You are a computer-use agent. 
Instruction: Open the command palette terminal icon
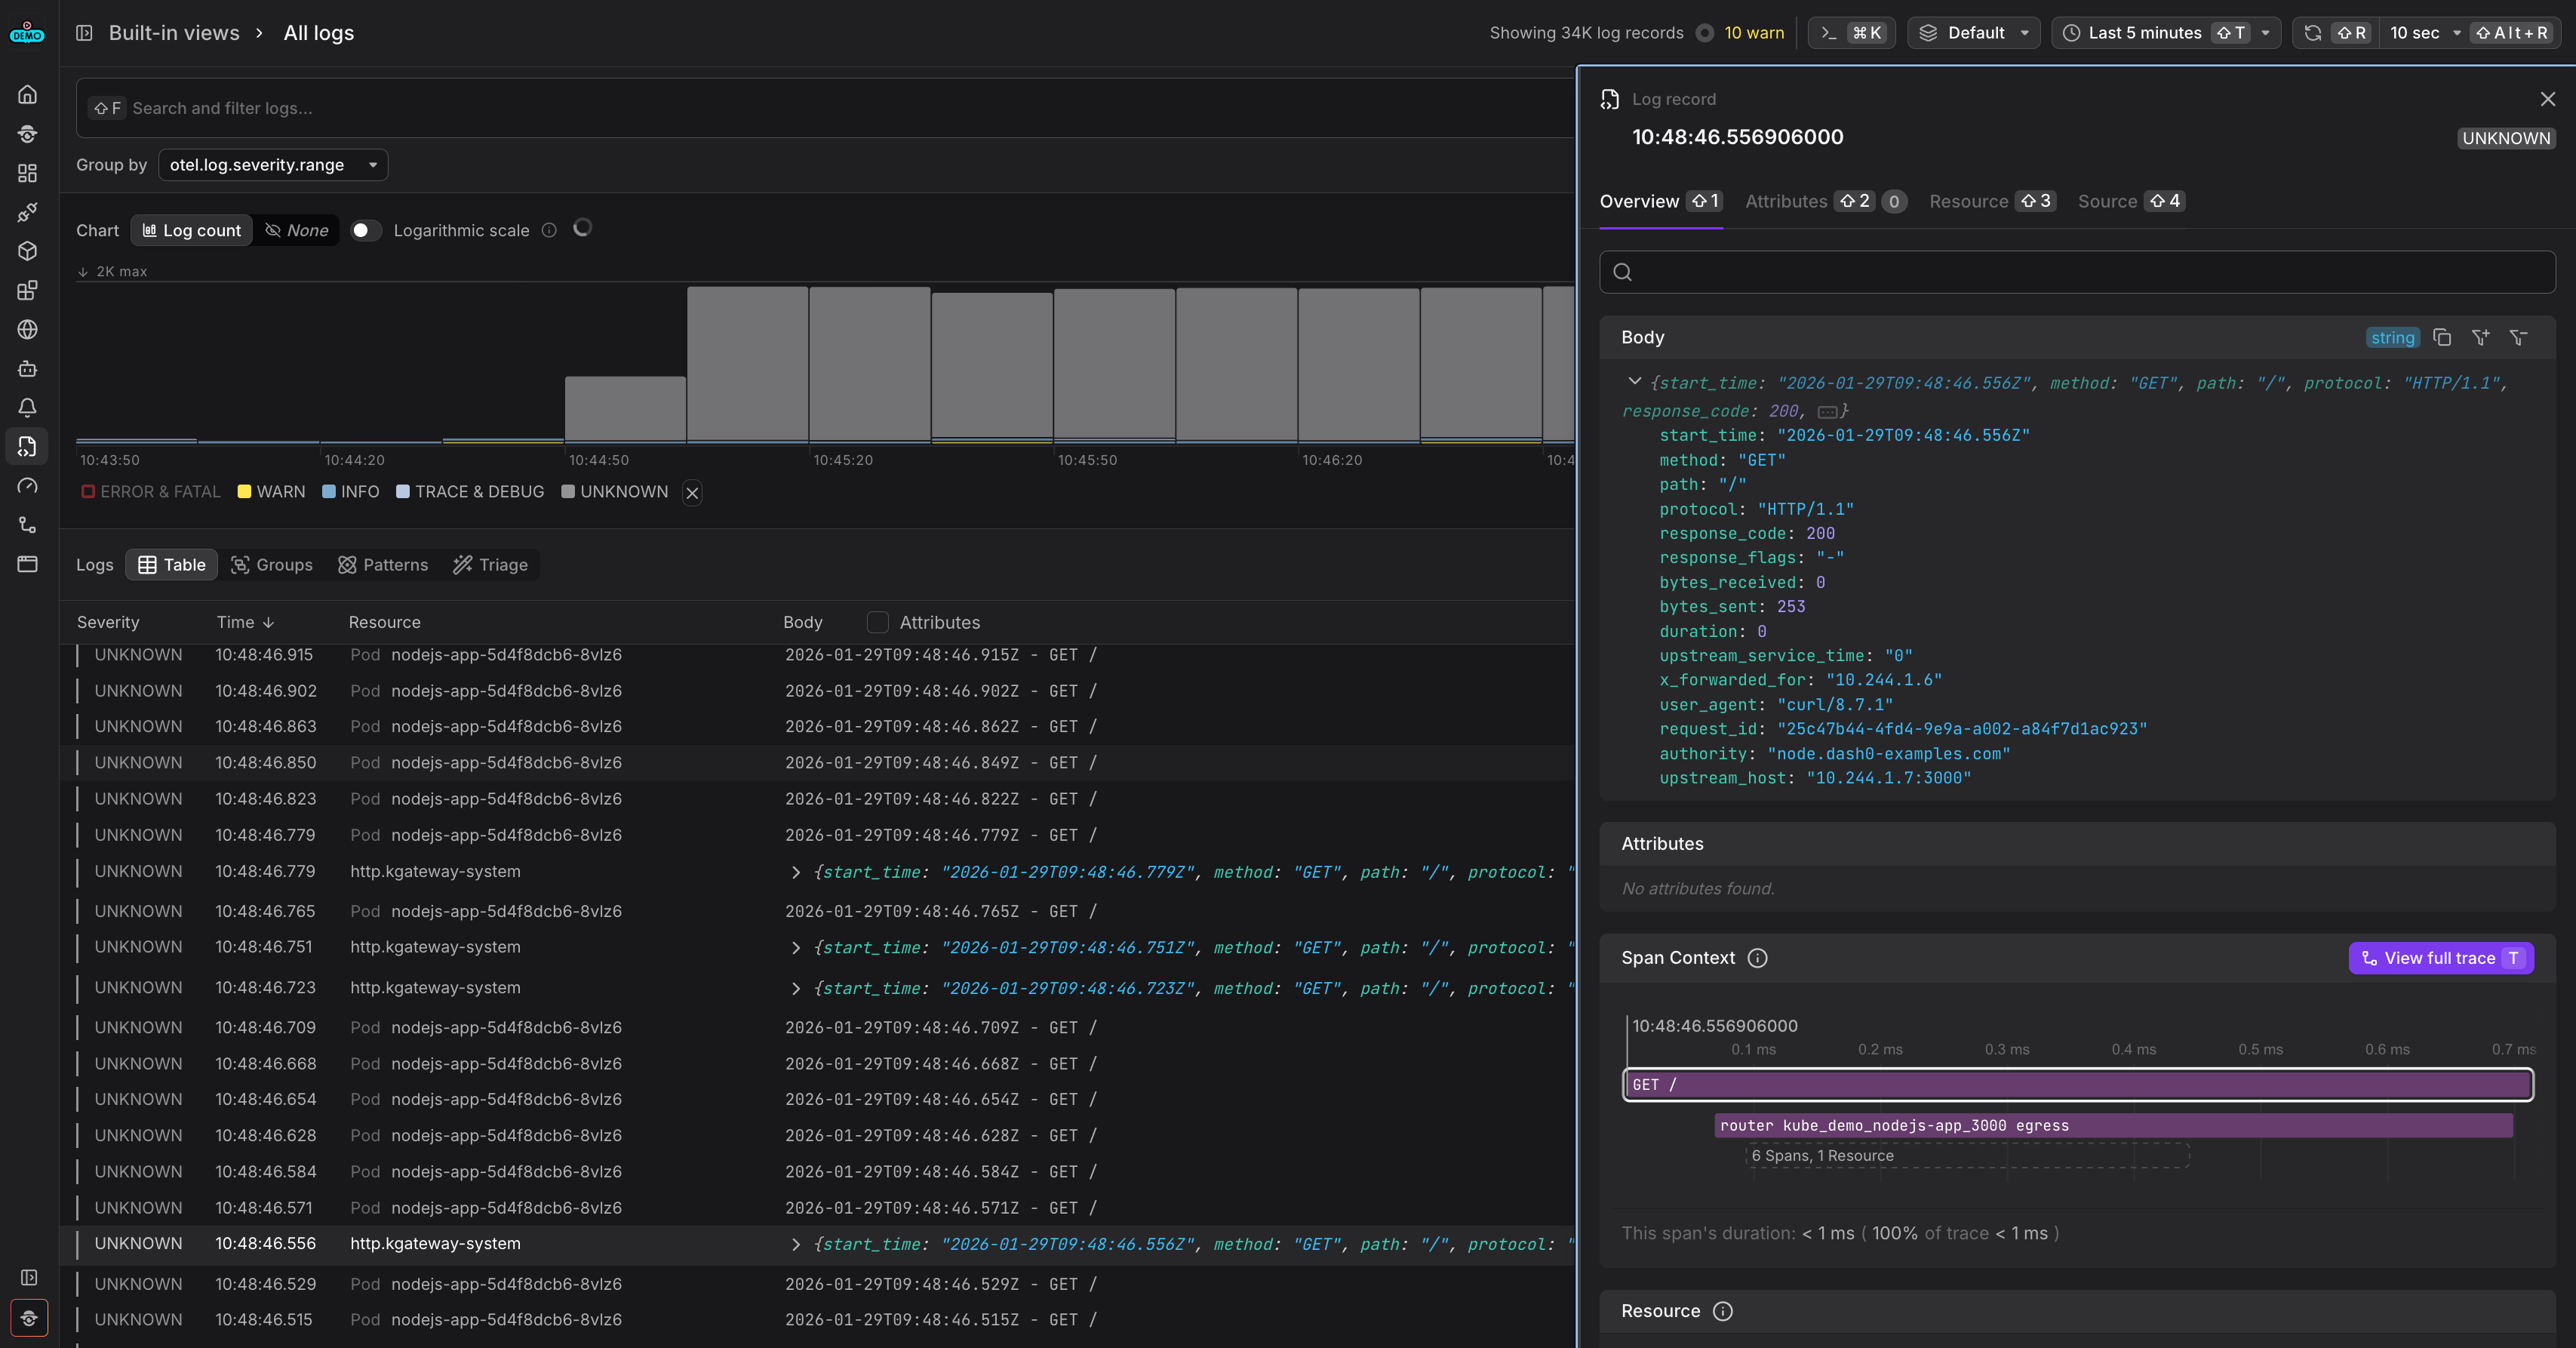click(1829, 33)
